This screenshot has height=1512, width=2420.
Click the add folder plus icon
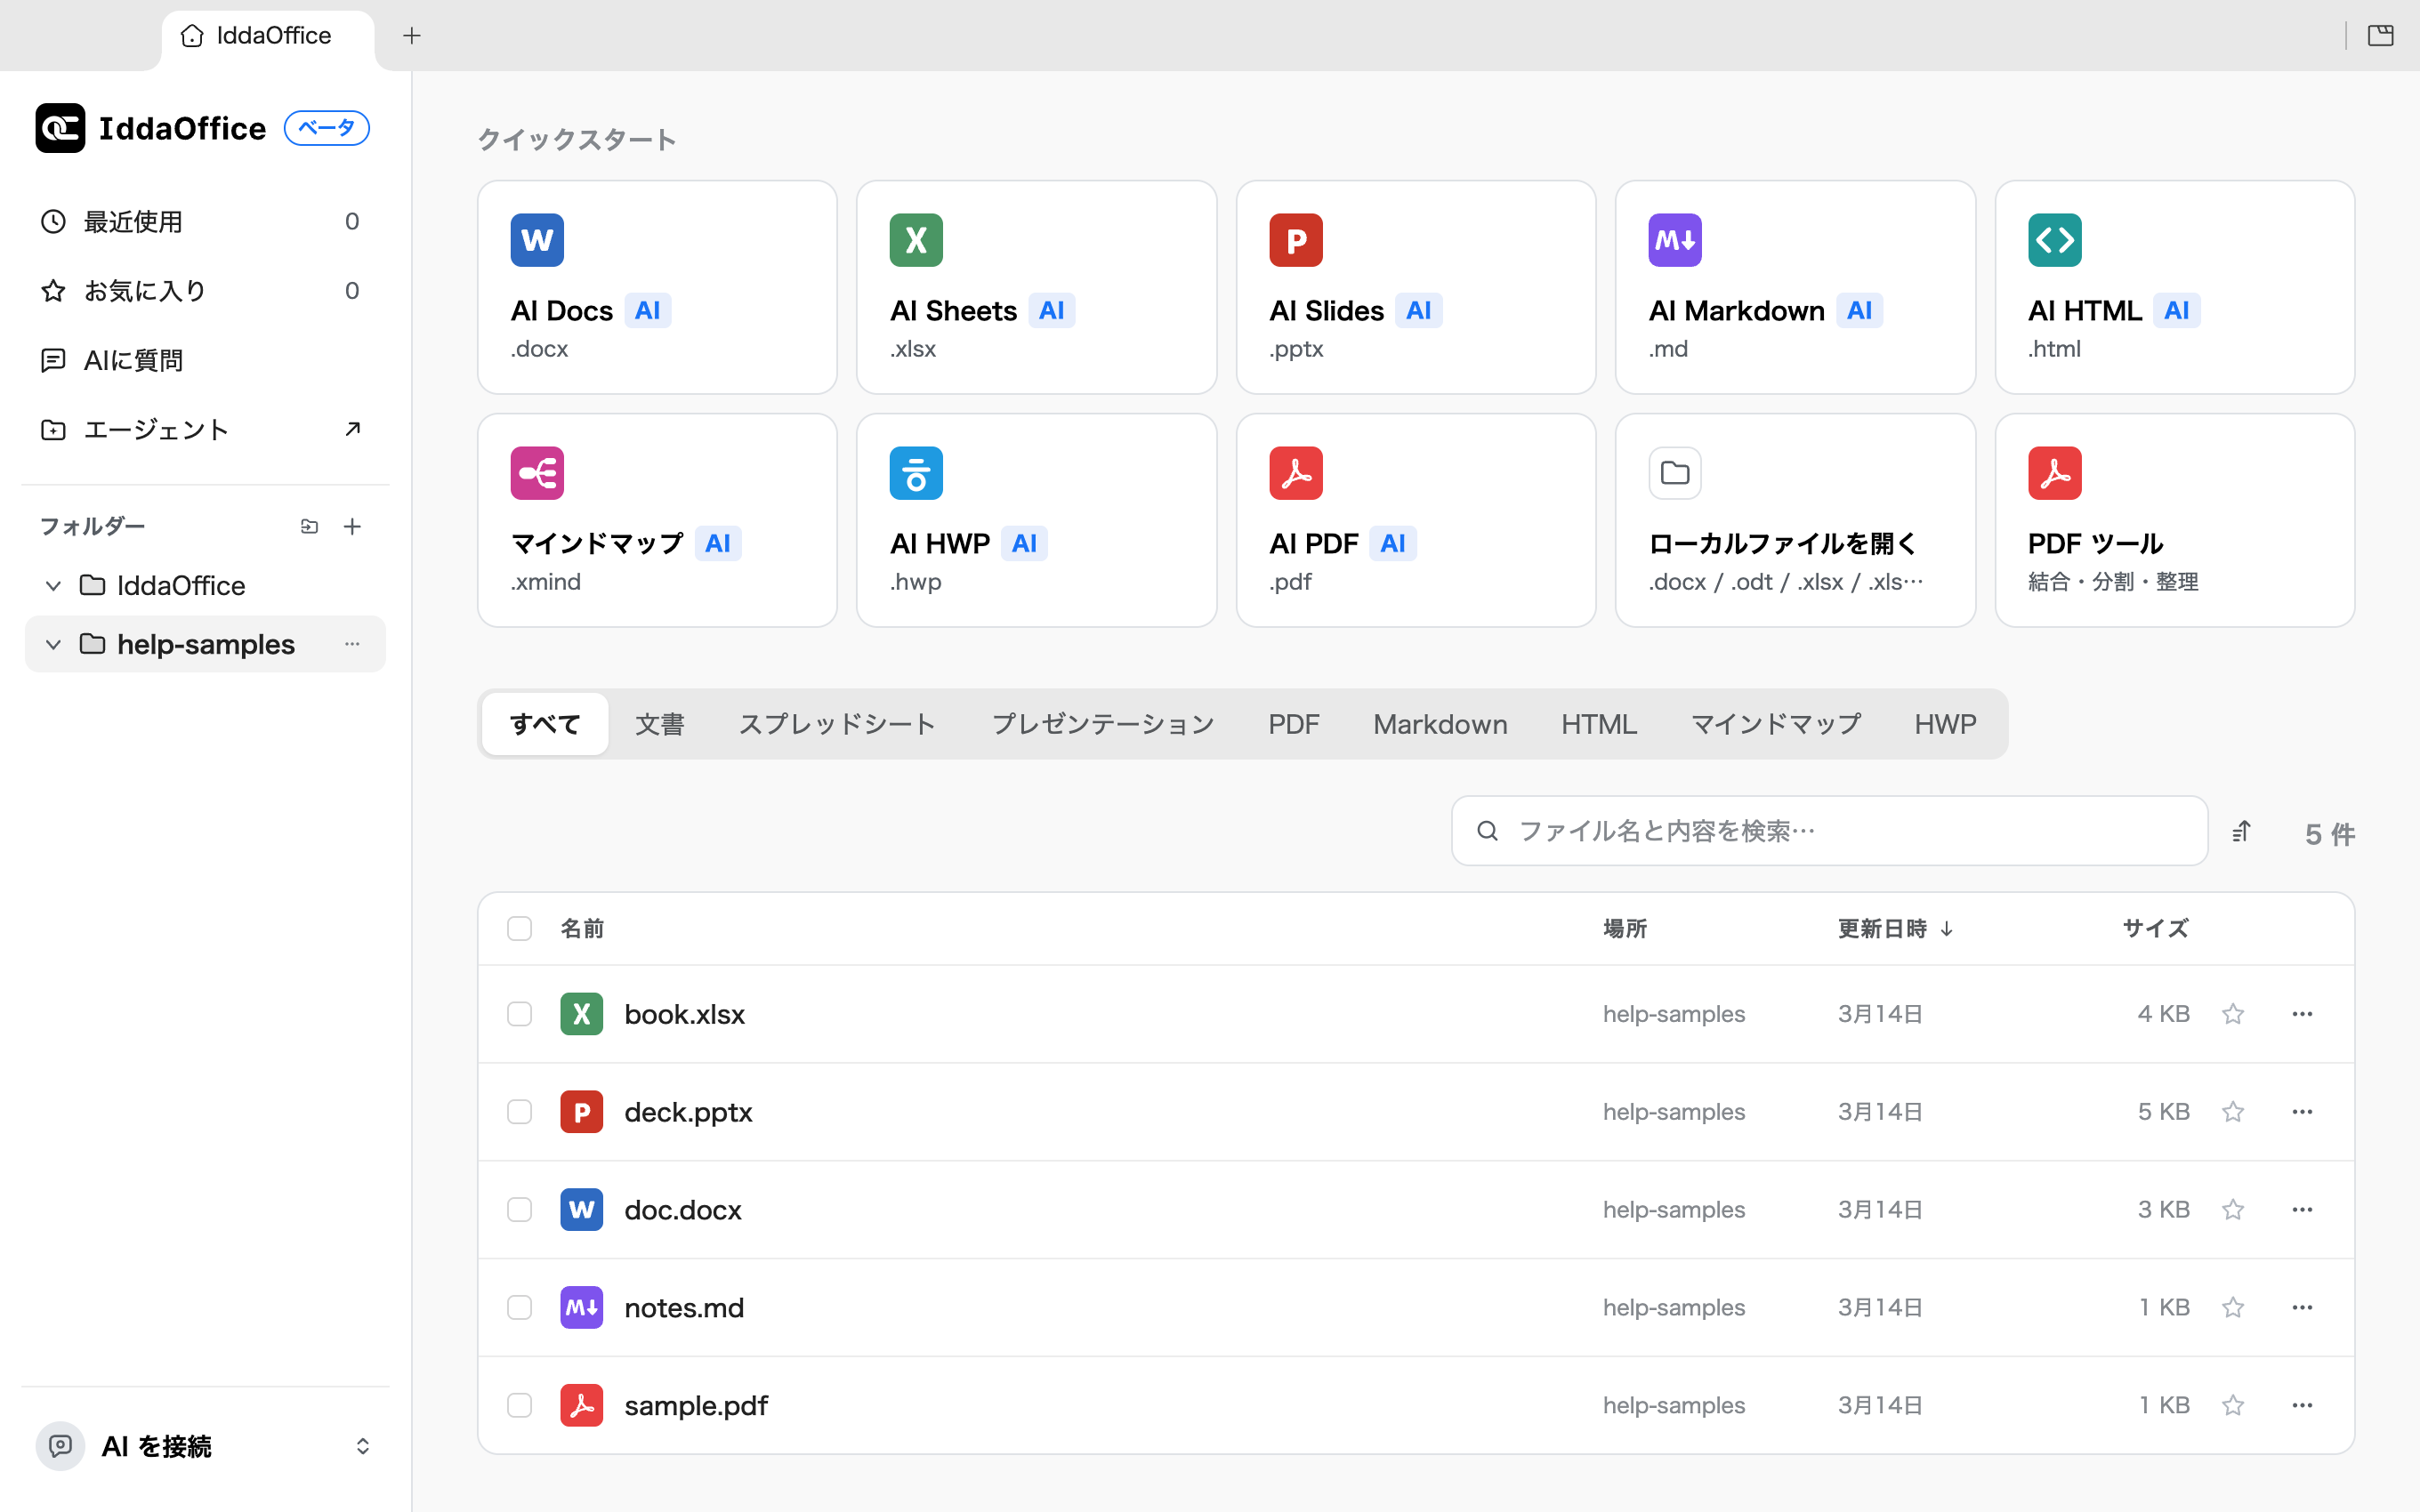pos(352,526)
